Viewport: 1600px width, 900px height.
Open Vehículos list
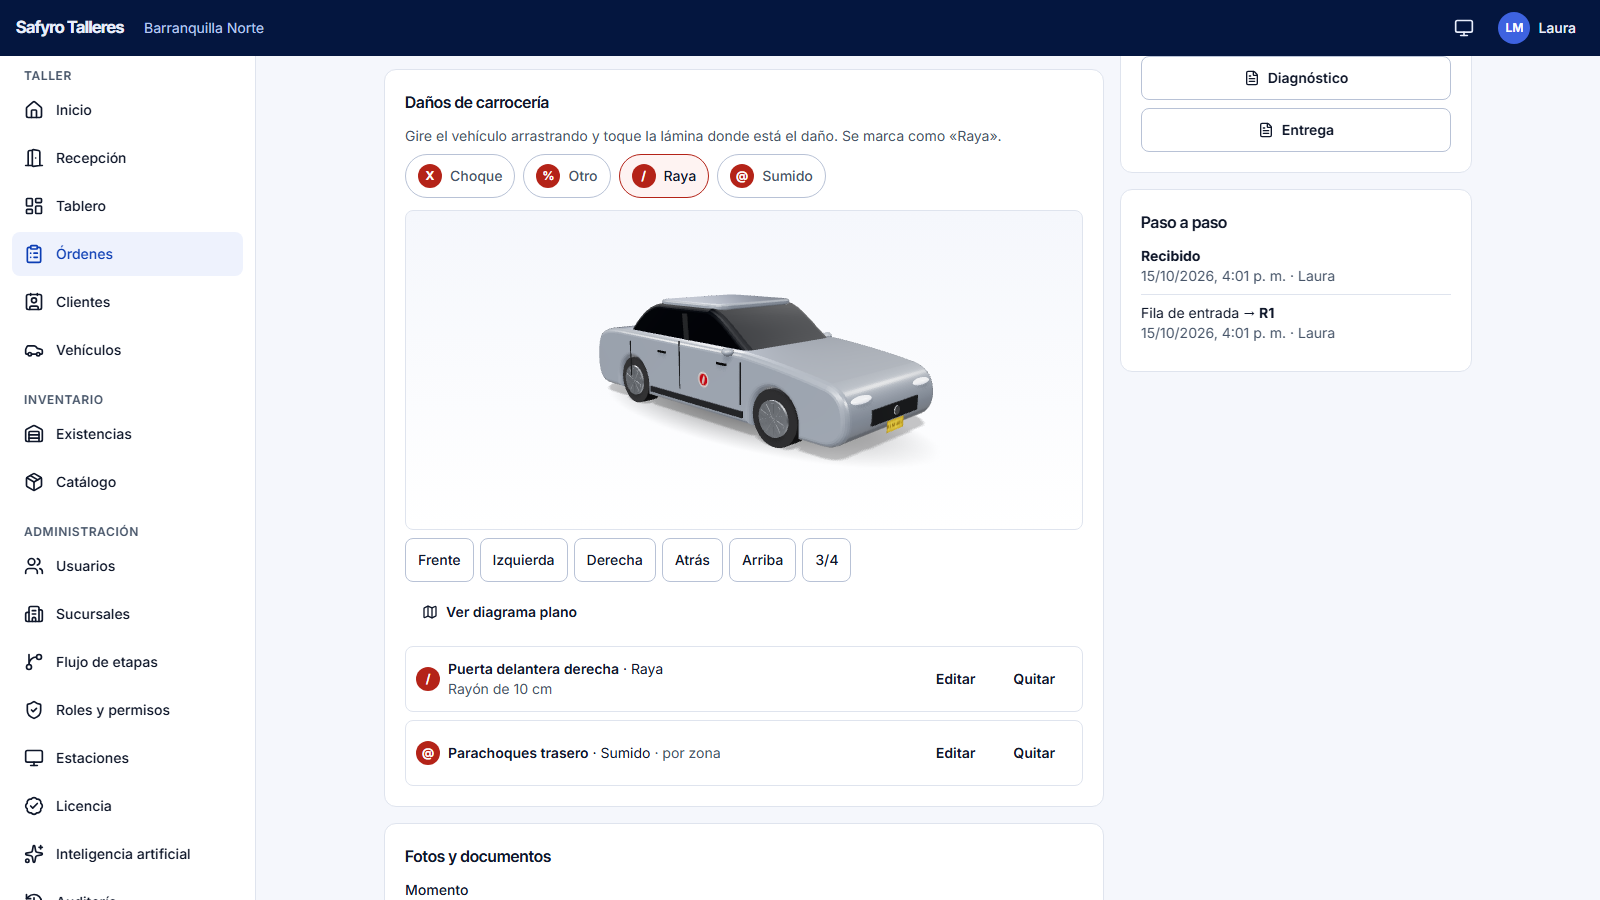[127, 350]
